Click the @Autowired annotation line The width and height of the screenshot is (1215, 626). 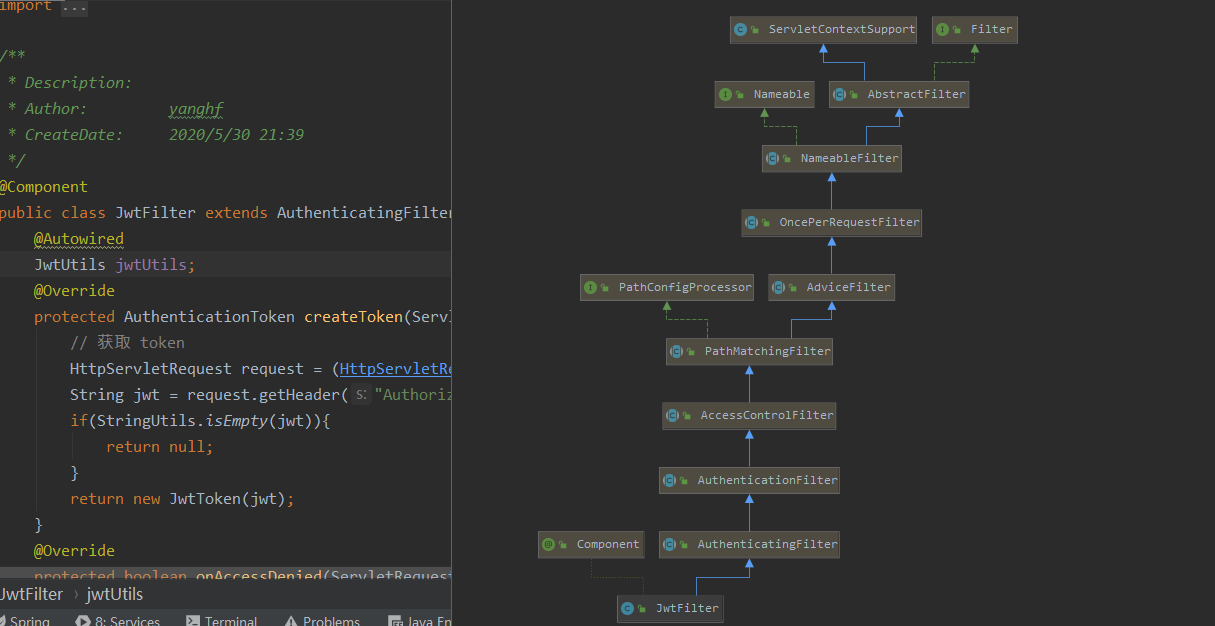[x=79, y=239]
